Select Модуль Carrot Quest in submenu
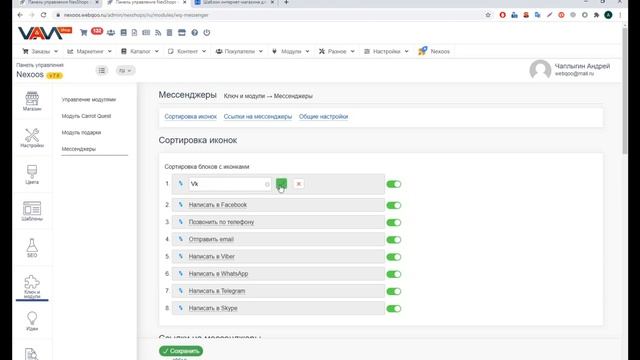 (x=86, y=116)
